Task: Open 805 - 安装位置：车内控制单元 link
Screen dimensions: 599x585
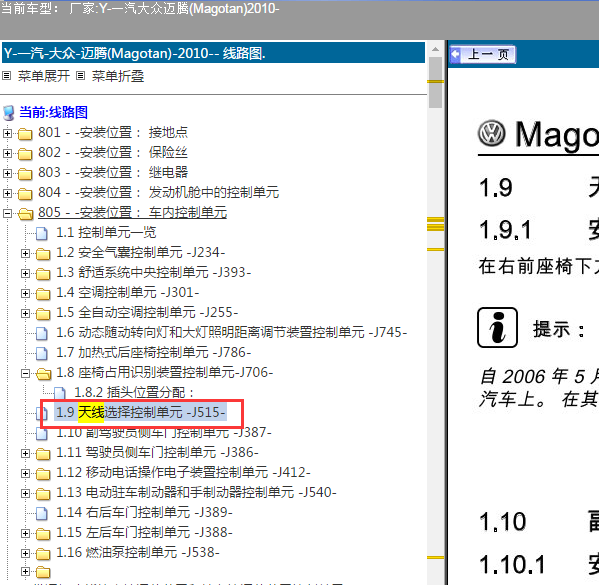Action: [133, 212]
